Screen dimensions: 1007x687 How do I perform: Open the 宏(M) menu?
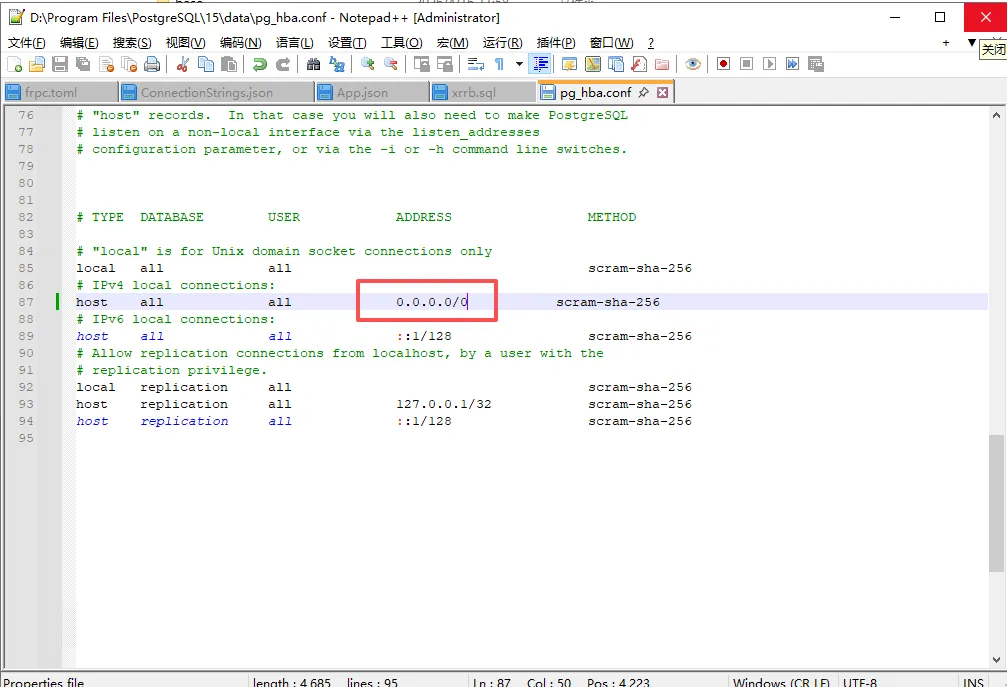tap(452, 42)
